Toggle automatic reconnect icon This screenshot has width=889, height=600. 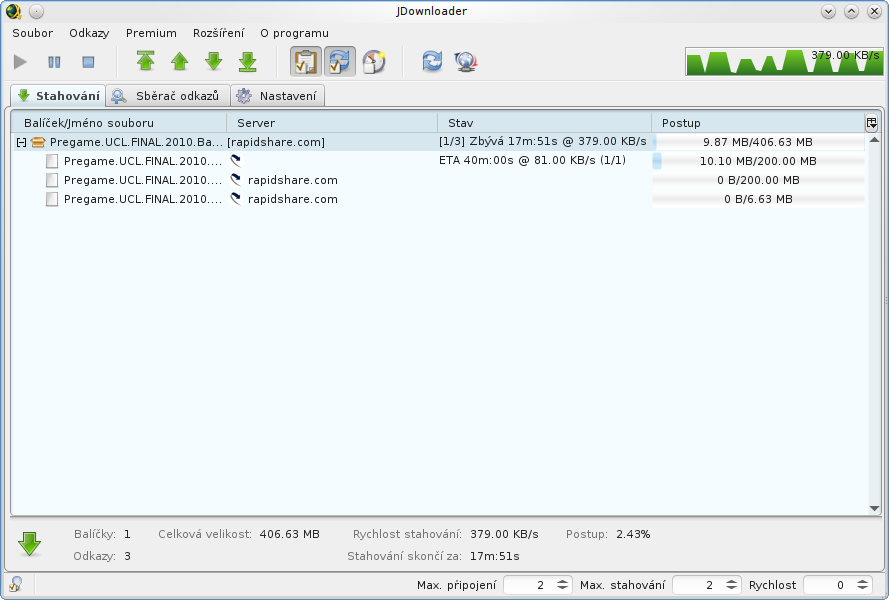click(340, 61)
